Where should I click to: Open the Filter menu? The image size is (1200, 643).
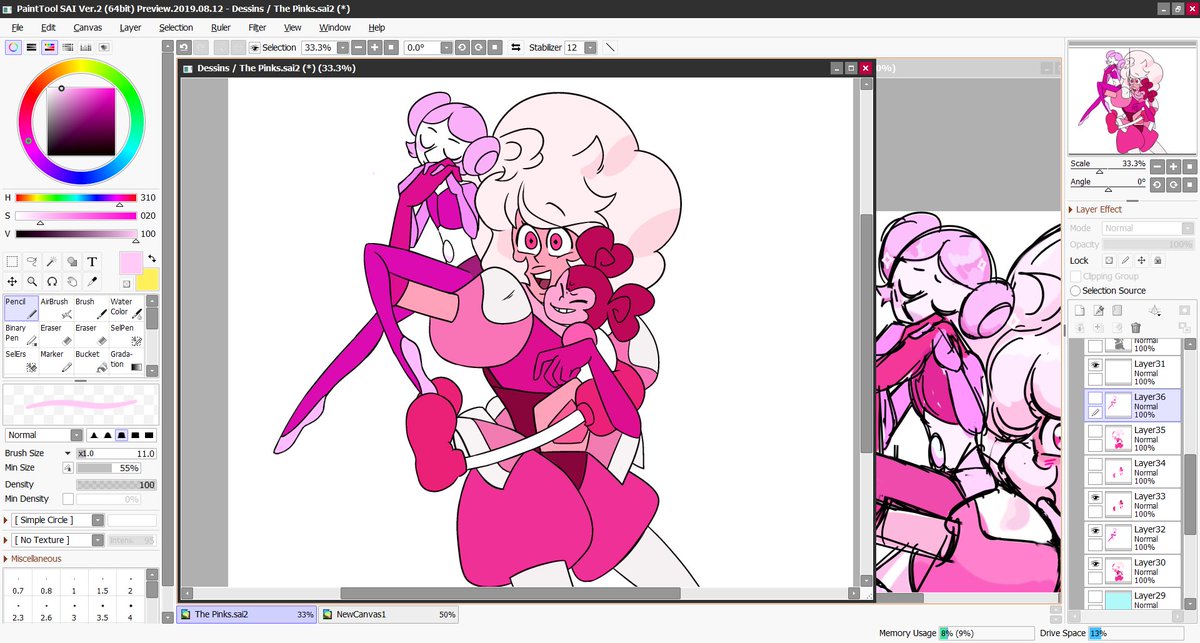(x=257, y=28)
